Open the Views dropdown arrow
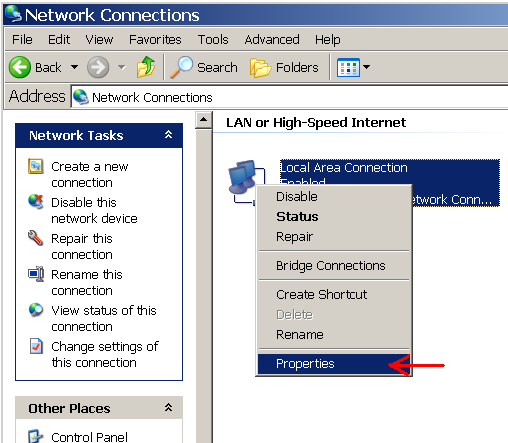 pyautogui.click(x=366, y=67)
